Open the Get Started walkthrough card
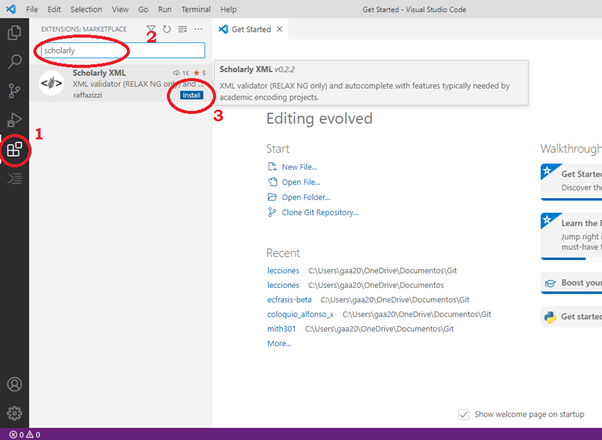 (x=571, y=181)
